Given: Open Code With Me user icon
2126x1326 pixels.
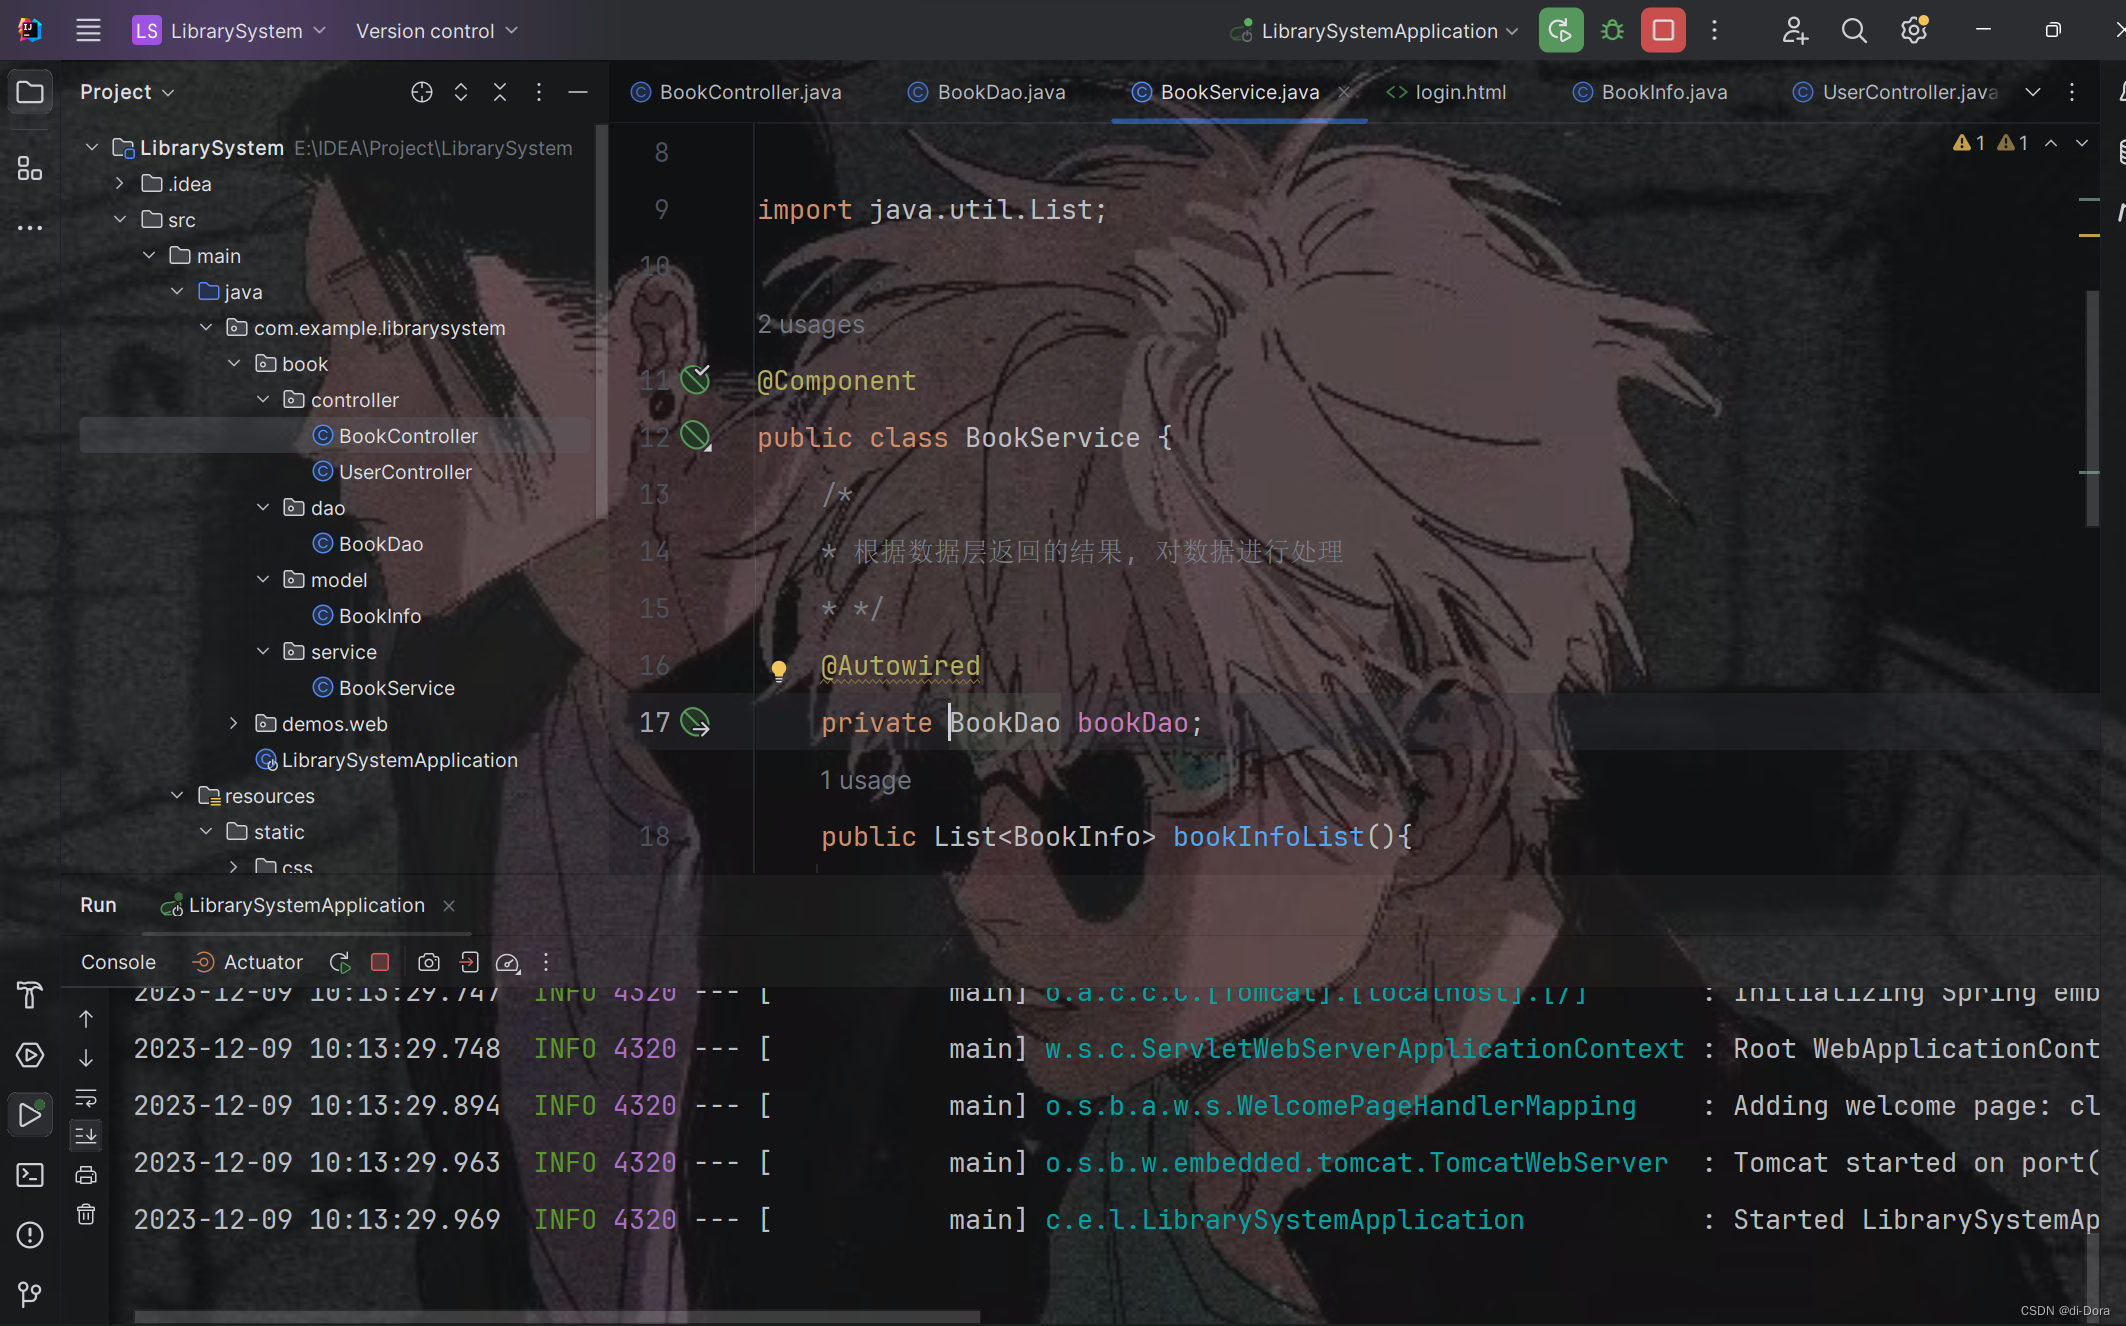Looking at the screenshot, I should [x=1795, y=30].
